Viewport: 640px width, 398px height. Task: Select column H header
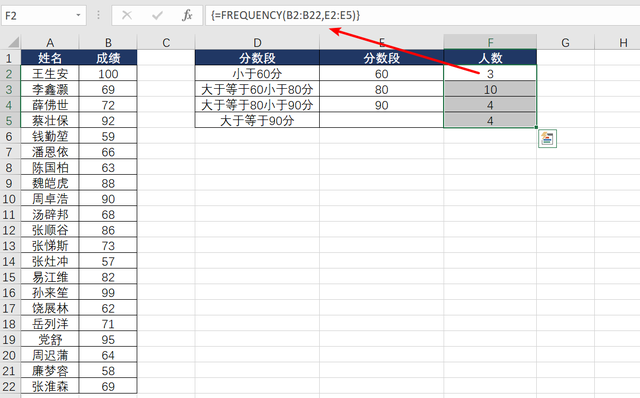coord(617,42)
